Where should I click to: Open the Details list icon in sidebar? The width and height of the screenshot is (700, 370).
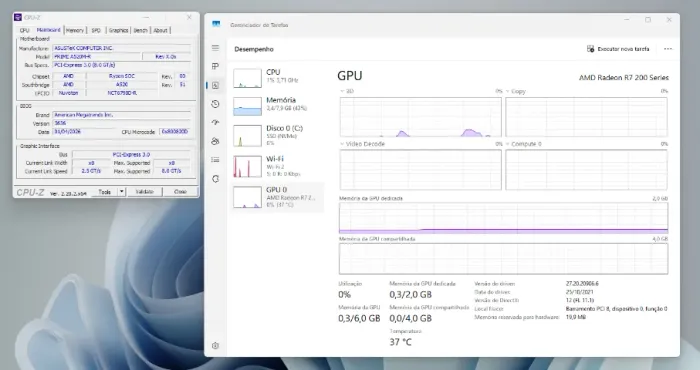(x=216, y=160)
